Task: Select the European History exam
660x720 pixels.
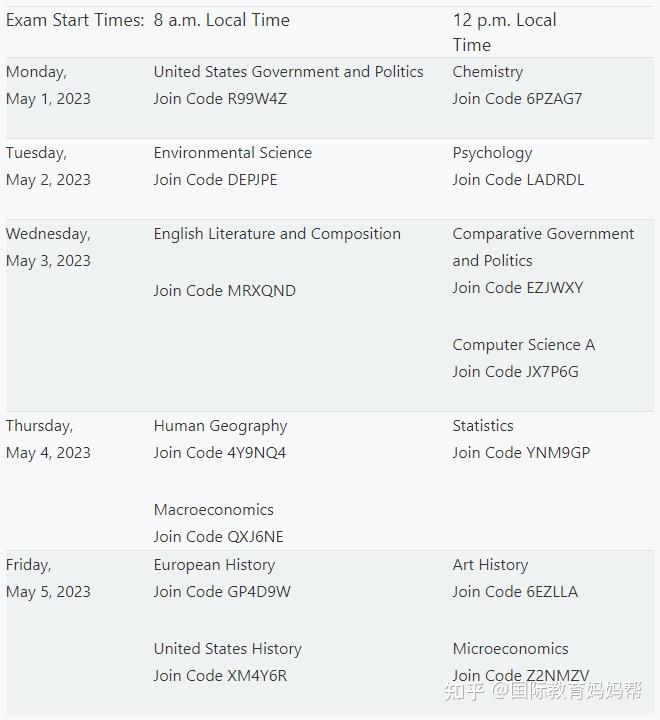Action: click(x=214, y=565)
